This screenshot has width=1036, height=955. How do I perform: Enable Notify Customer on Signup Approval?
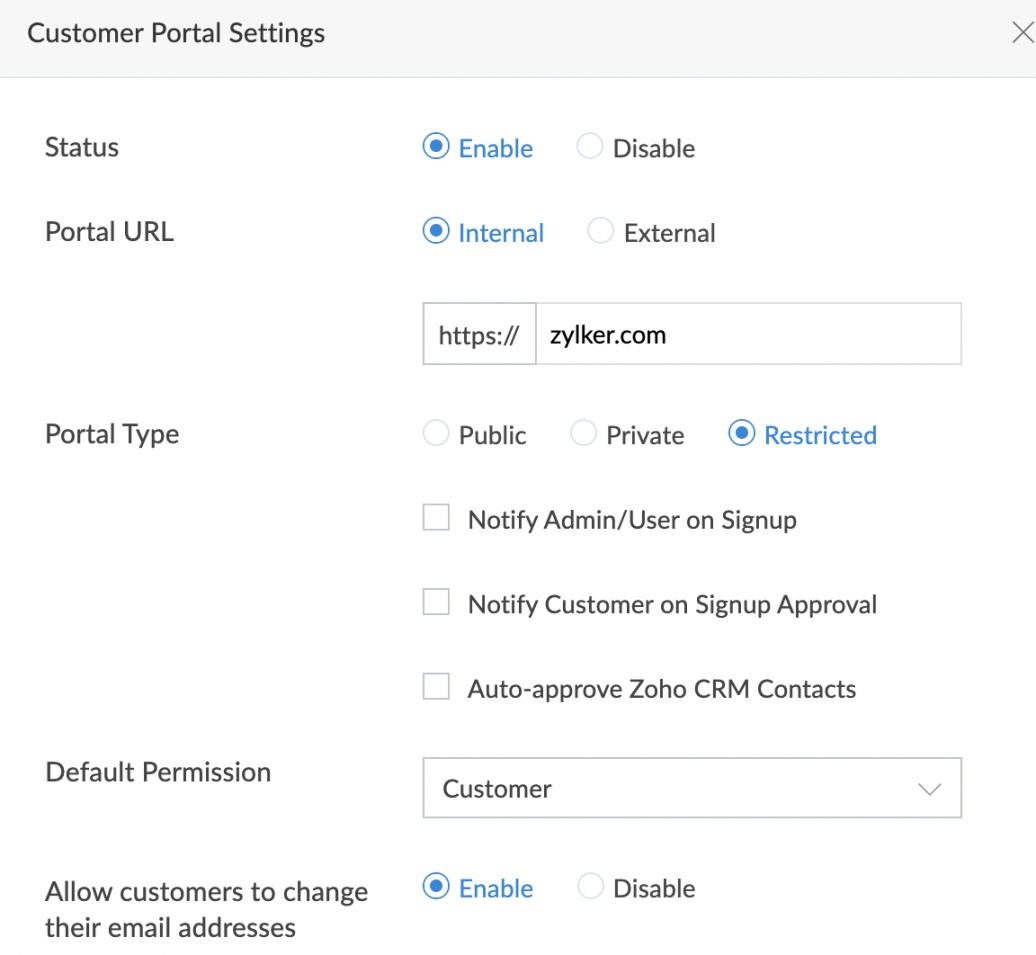pos(435,602)
